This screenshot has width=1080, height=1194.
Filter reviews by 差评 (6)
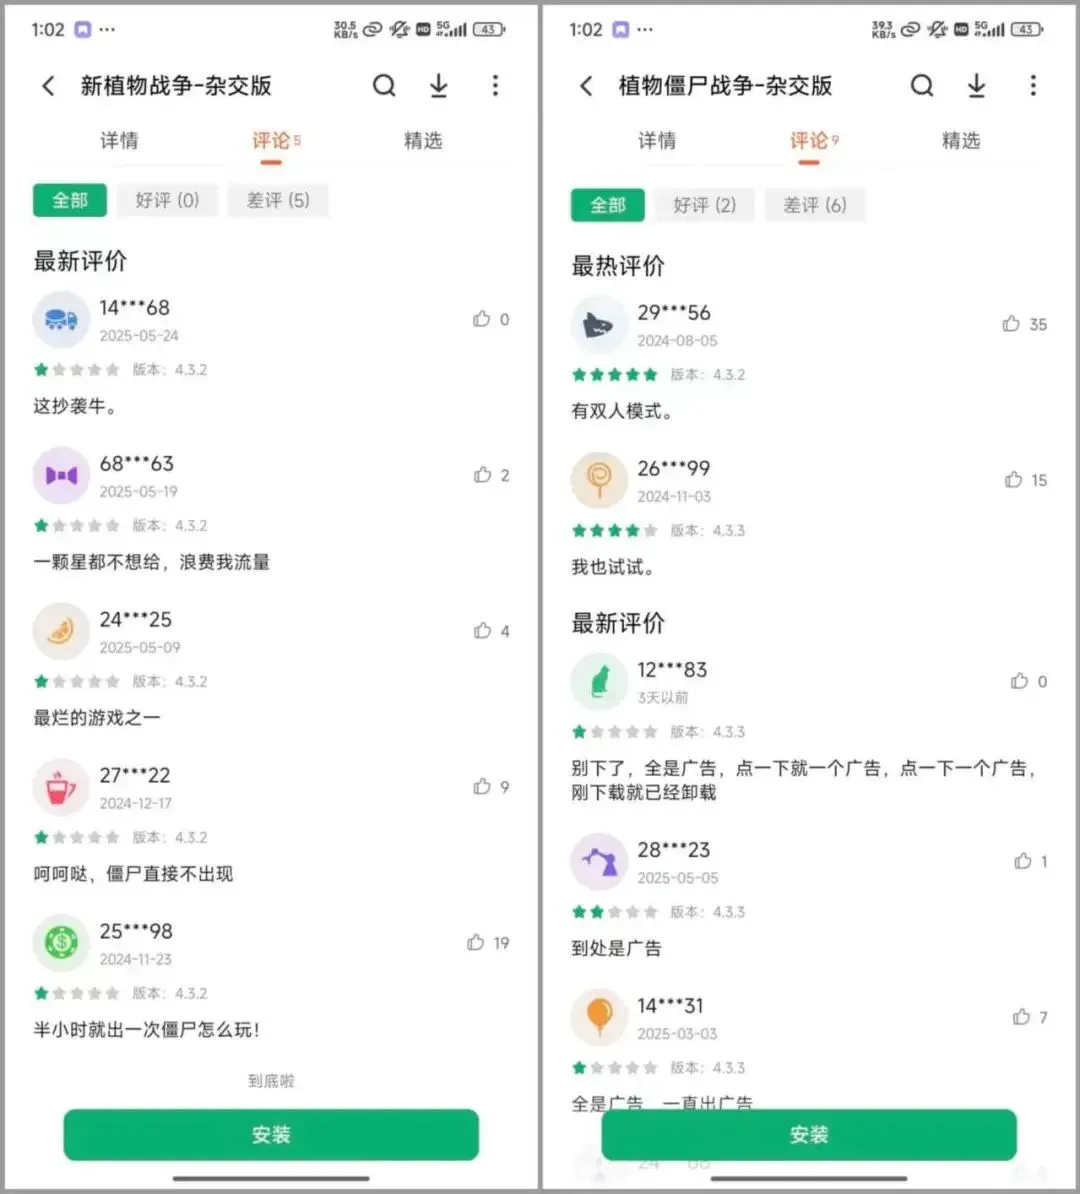815,205
